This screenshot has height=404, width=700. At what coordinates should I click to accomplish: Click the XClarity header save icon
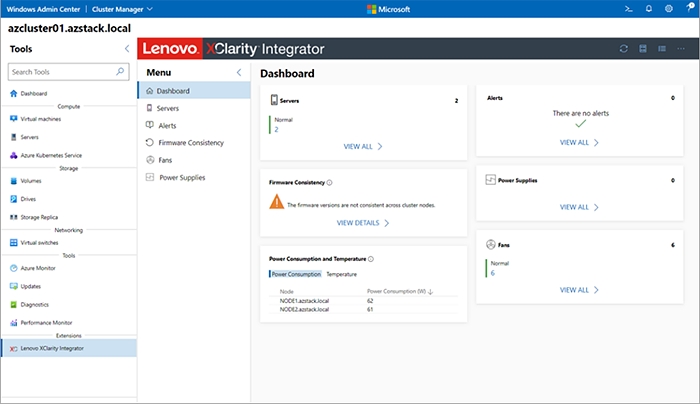pyautogui.click(x=643, y=49)
